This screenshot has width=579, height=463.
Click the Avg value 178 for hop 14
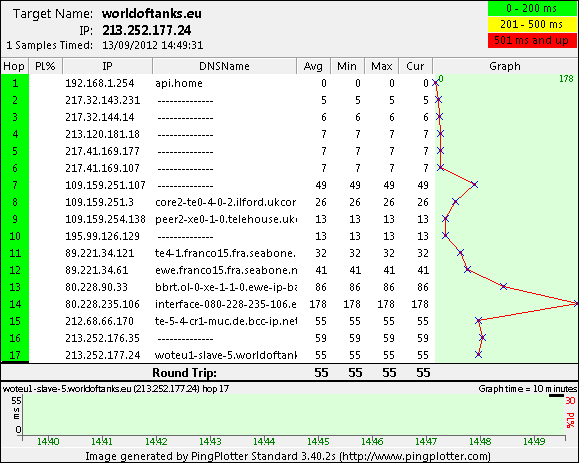pos(318,304)
